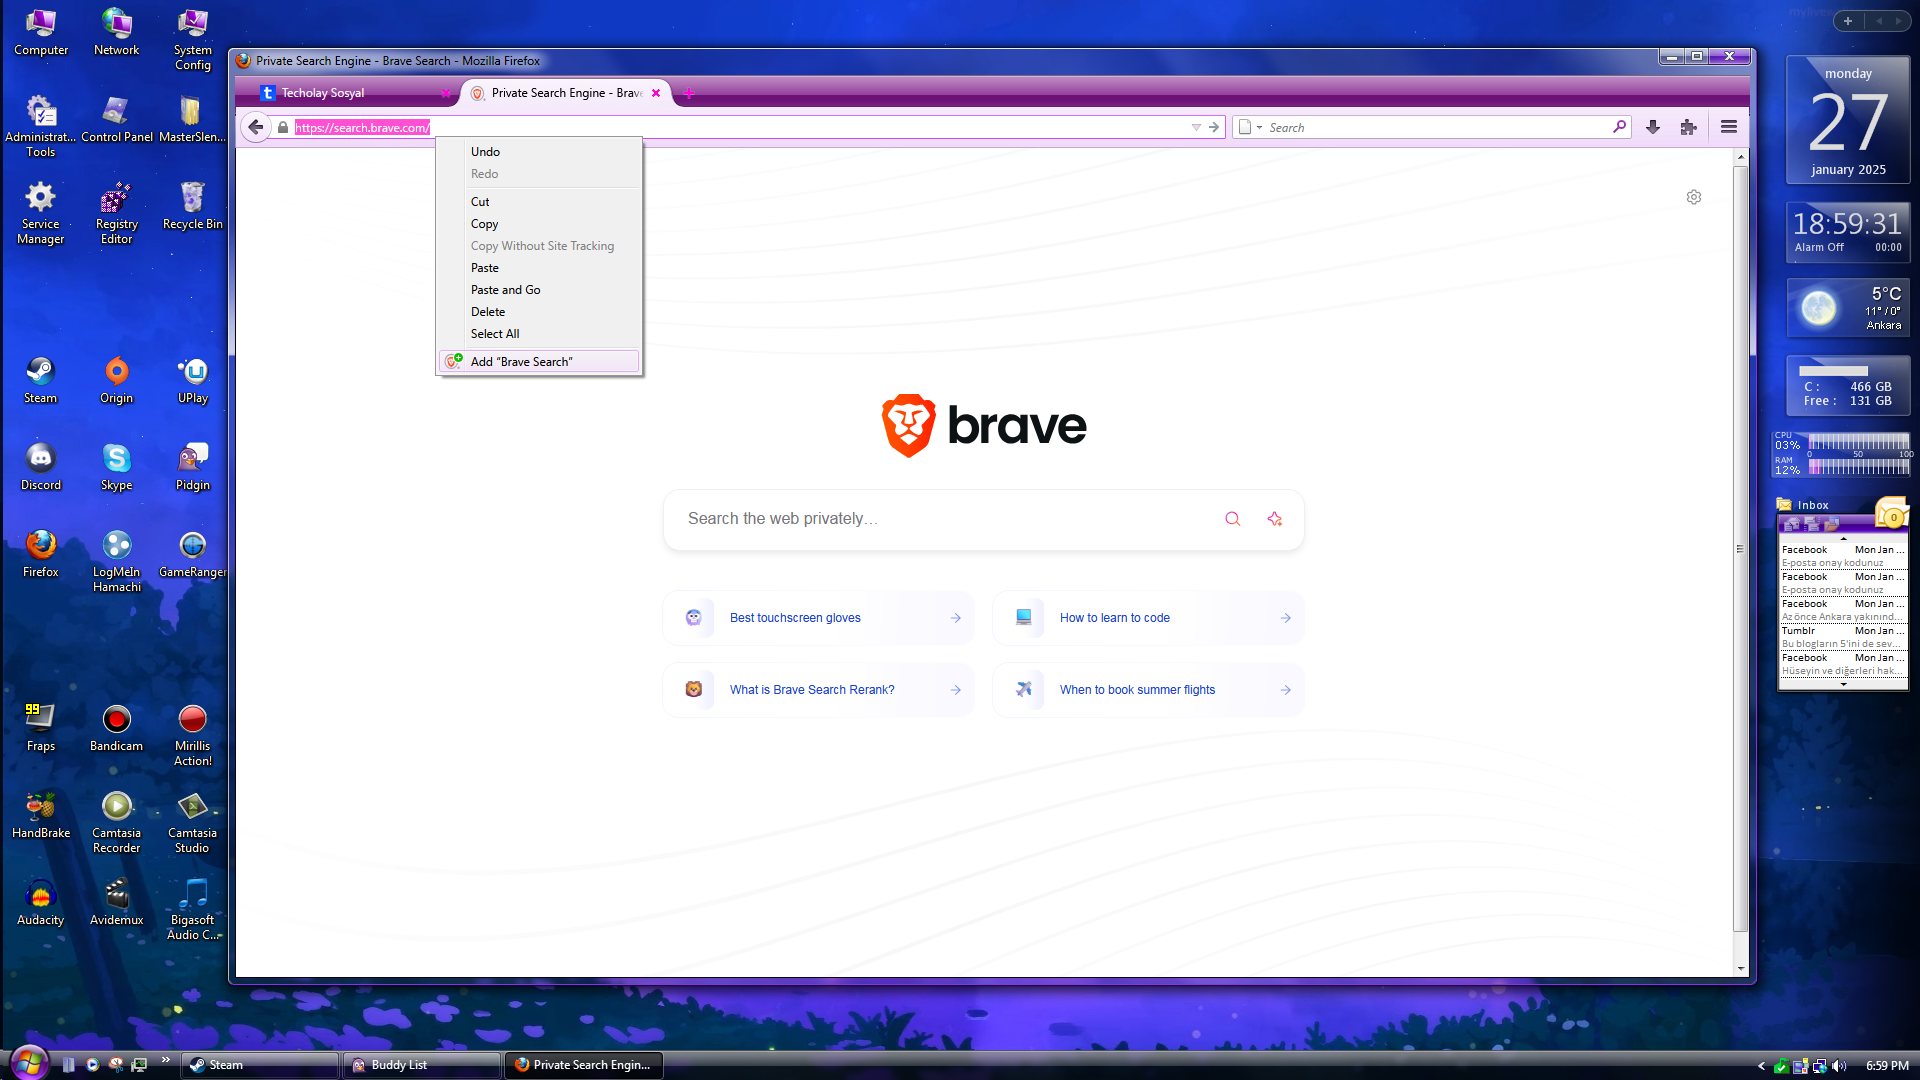
Task: Open the Firefox hamburger menu
Action: pyautogui.click(x=1729, y=127)
